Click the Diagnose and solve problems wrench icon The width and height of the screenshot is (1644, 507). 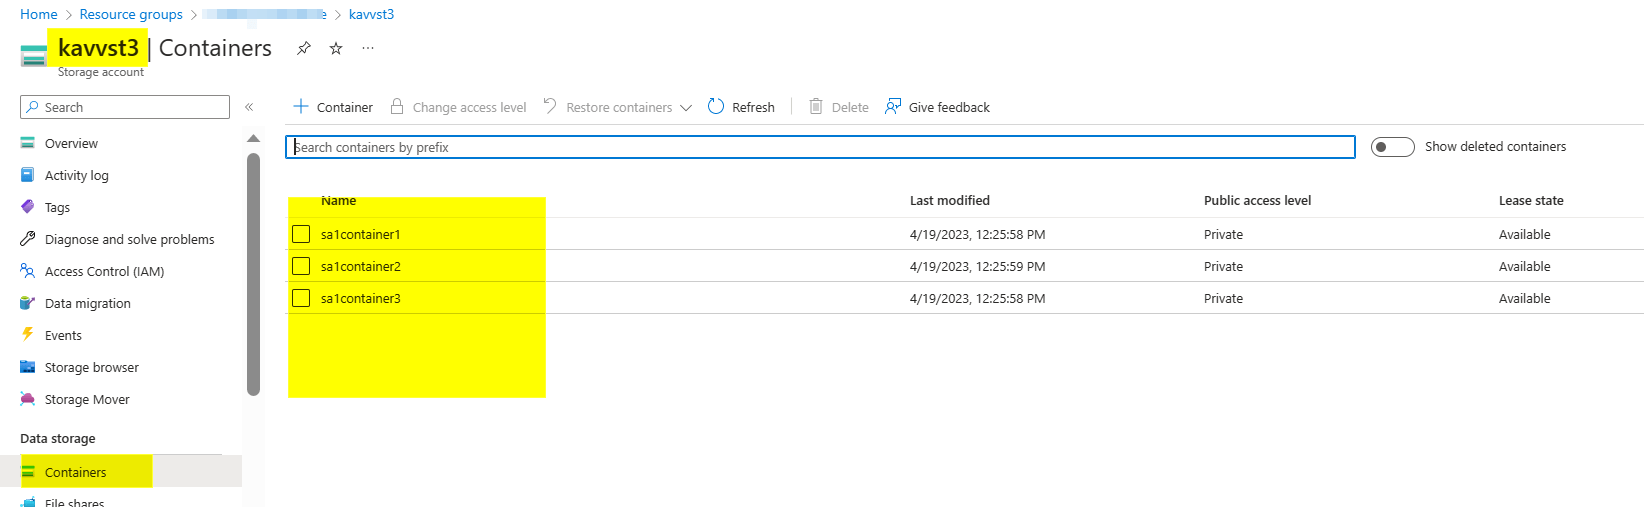pos(28,239)
